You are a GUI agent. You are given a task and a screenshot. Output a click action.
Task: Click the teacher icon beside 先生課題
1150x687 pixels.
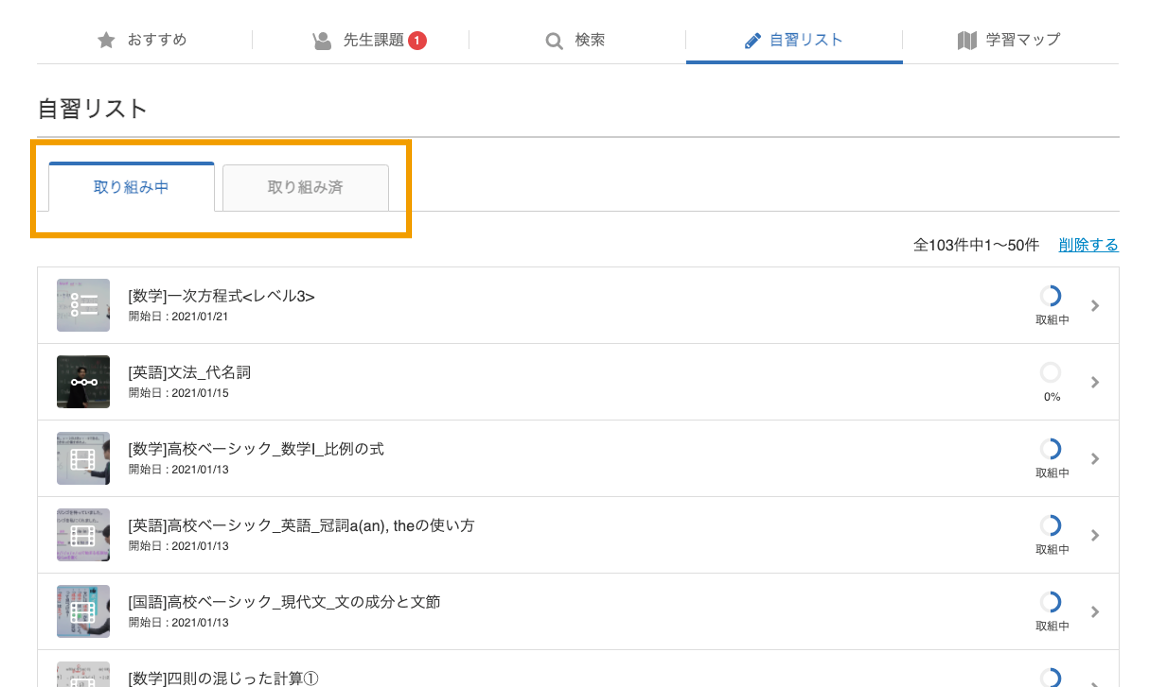tap(322, 40)
